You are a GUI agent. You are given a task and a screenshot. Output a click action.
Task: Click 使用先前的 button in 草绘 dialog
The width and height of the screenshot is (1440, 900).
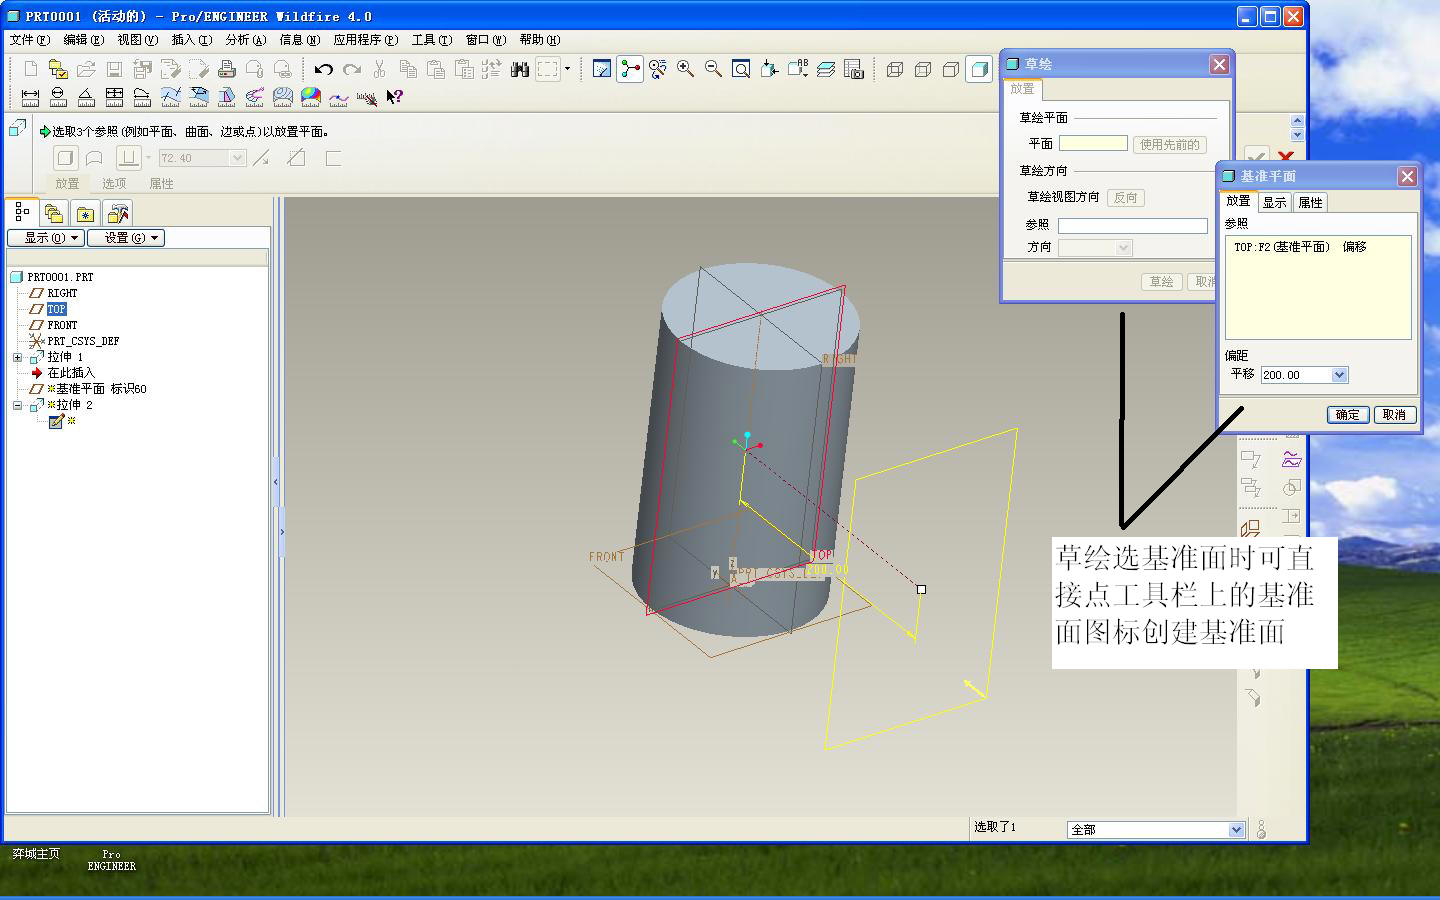tap(1169, 144)
